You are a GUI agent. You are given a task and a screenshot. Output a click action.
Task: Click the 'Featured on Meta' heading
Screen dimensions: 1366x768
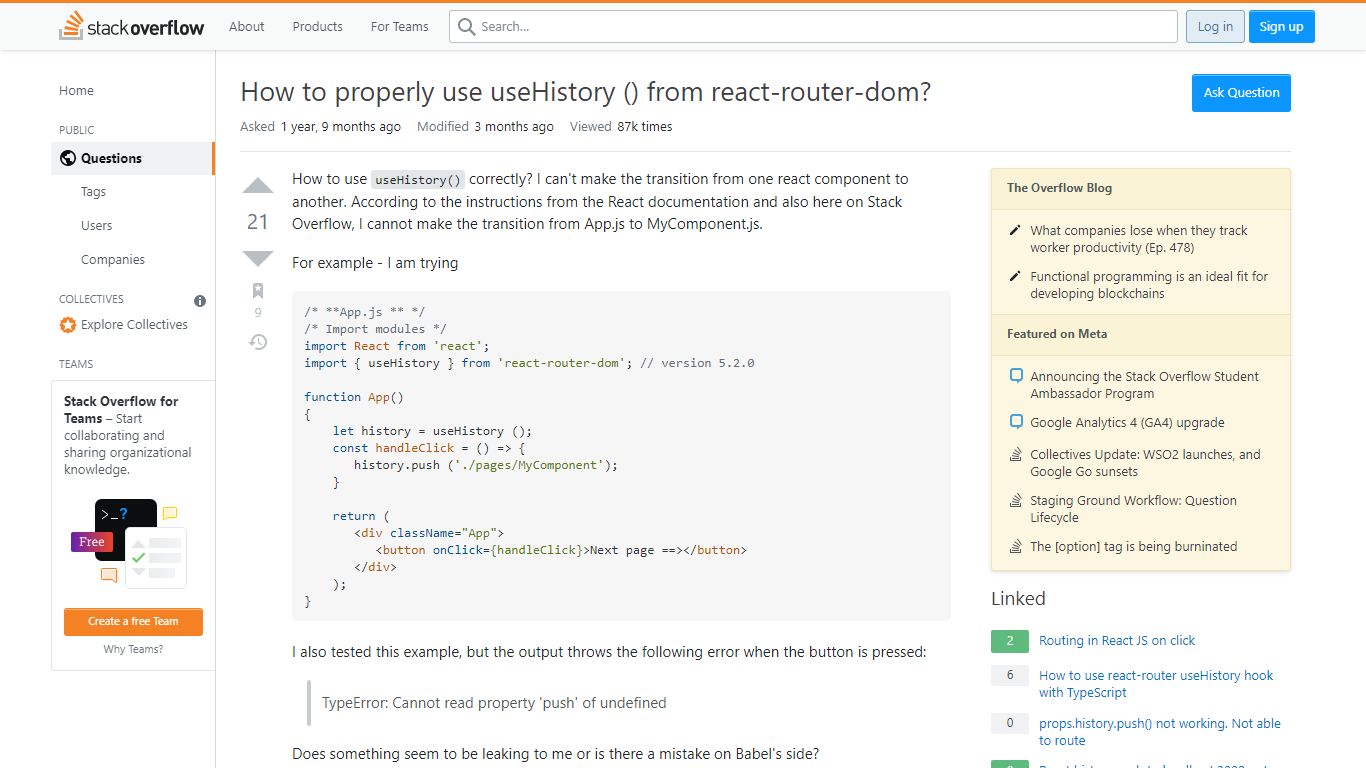coord(1057,334)
